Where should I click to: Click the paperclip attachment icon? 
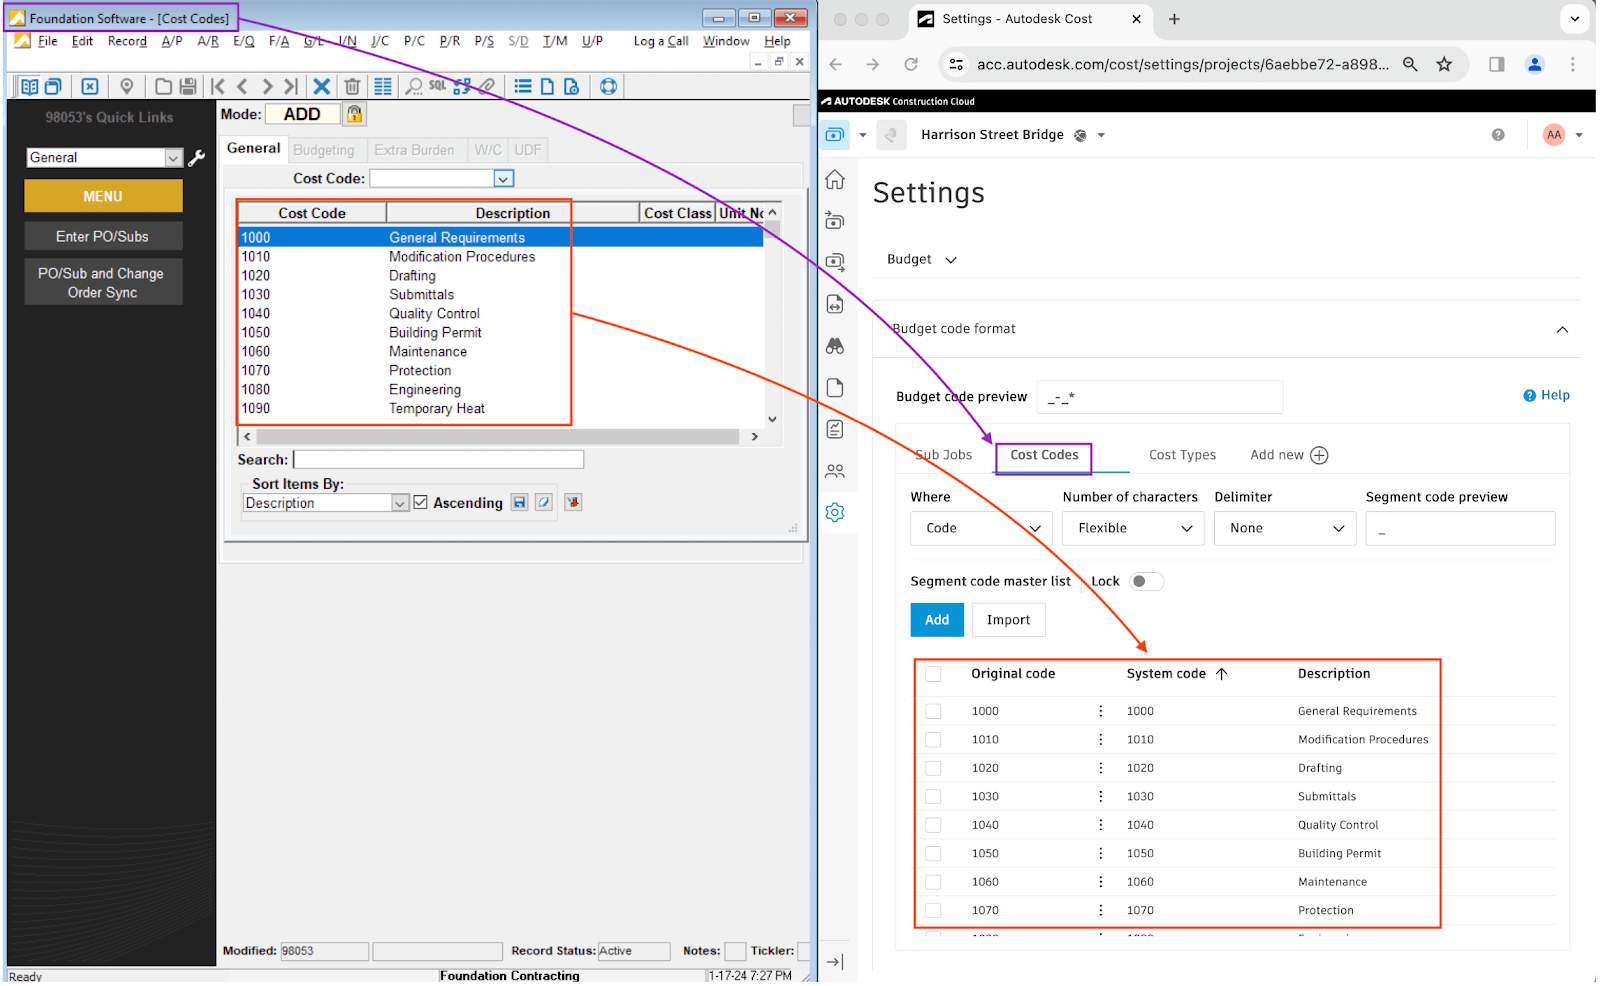[x=487, y=86]
